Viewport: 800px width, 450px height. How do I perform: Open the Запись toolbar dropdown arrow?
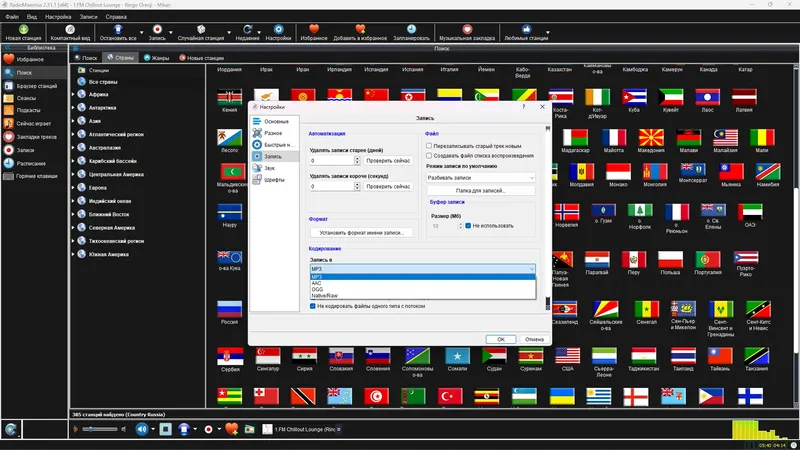pos(171,32)
